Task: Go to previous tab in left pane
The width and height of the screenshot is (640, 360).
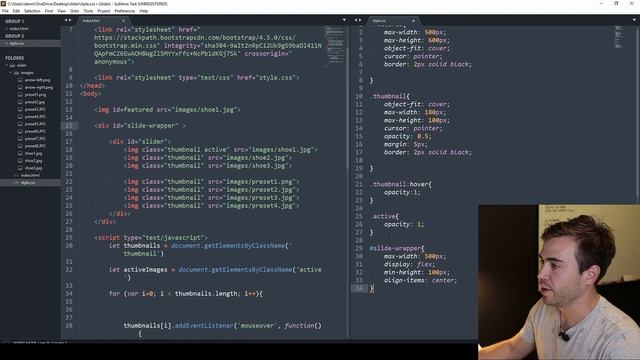Action: point(66,20)
